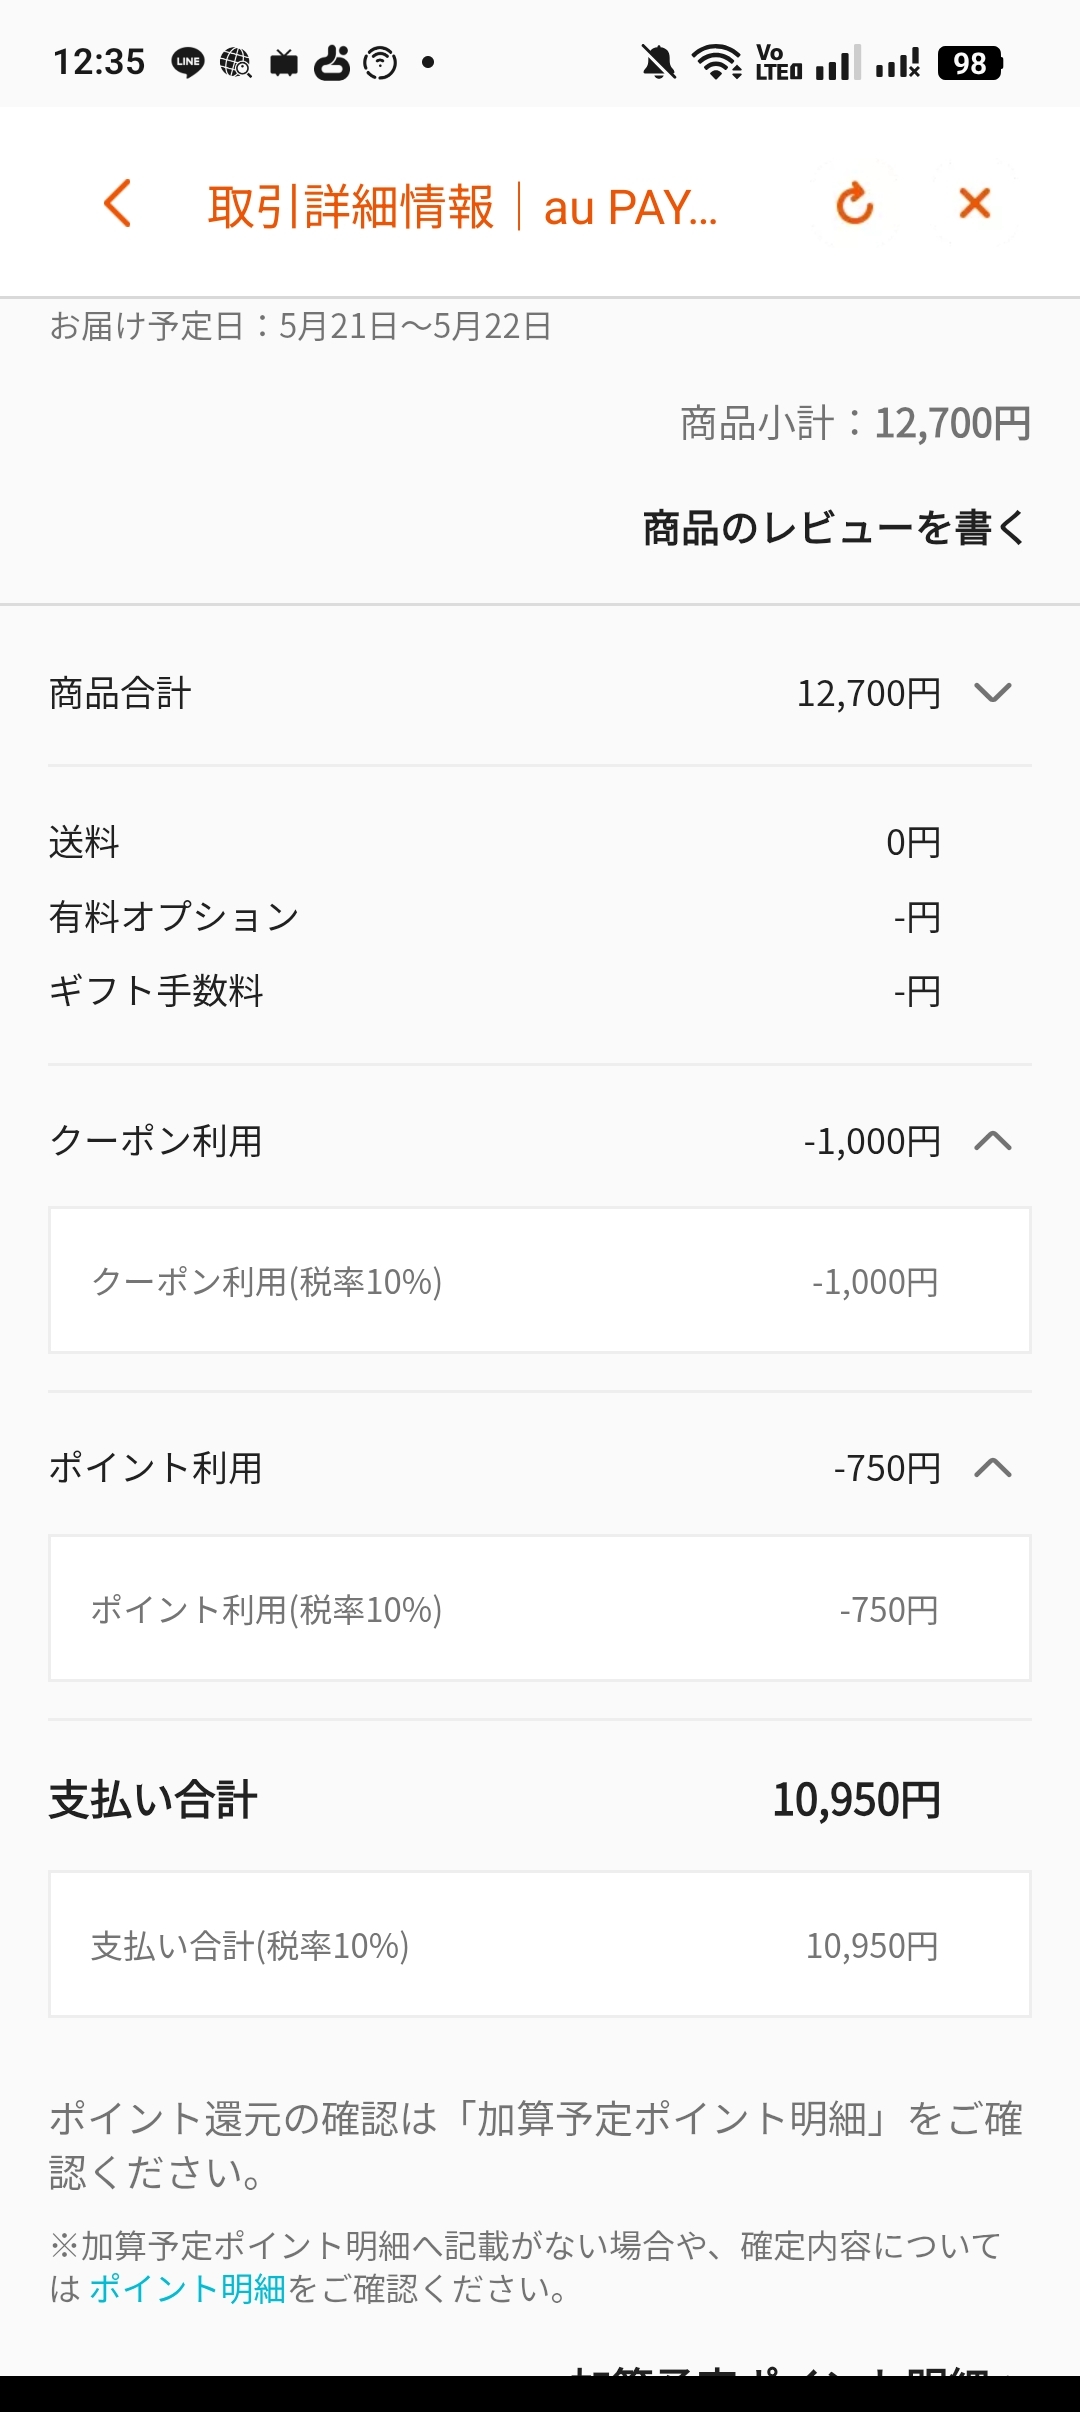This screenshot has height=2412, width=1080.
Task: Open the ポイント明細 link
Action: [x=187, y=2288]
